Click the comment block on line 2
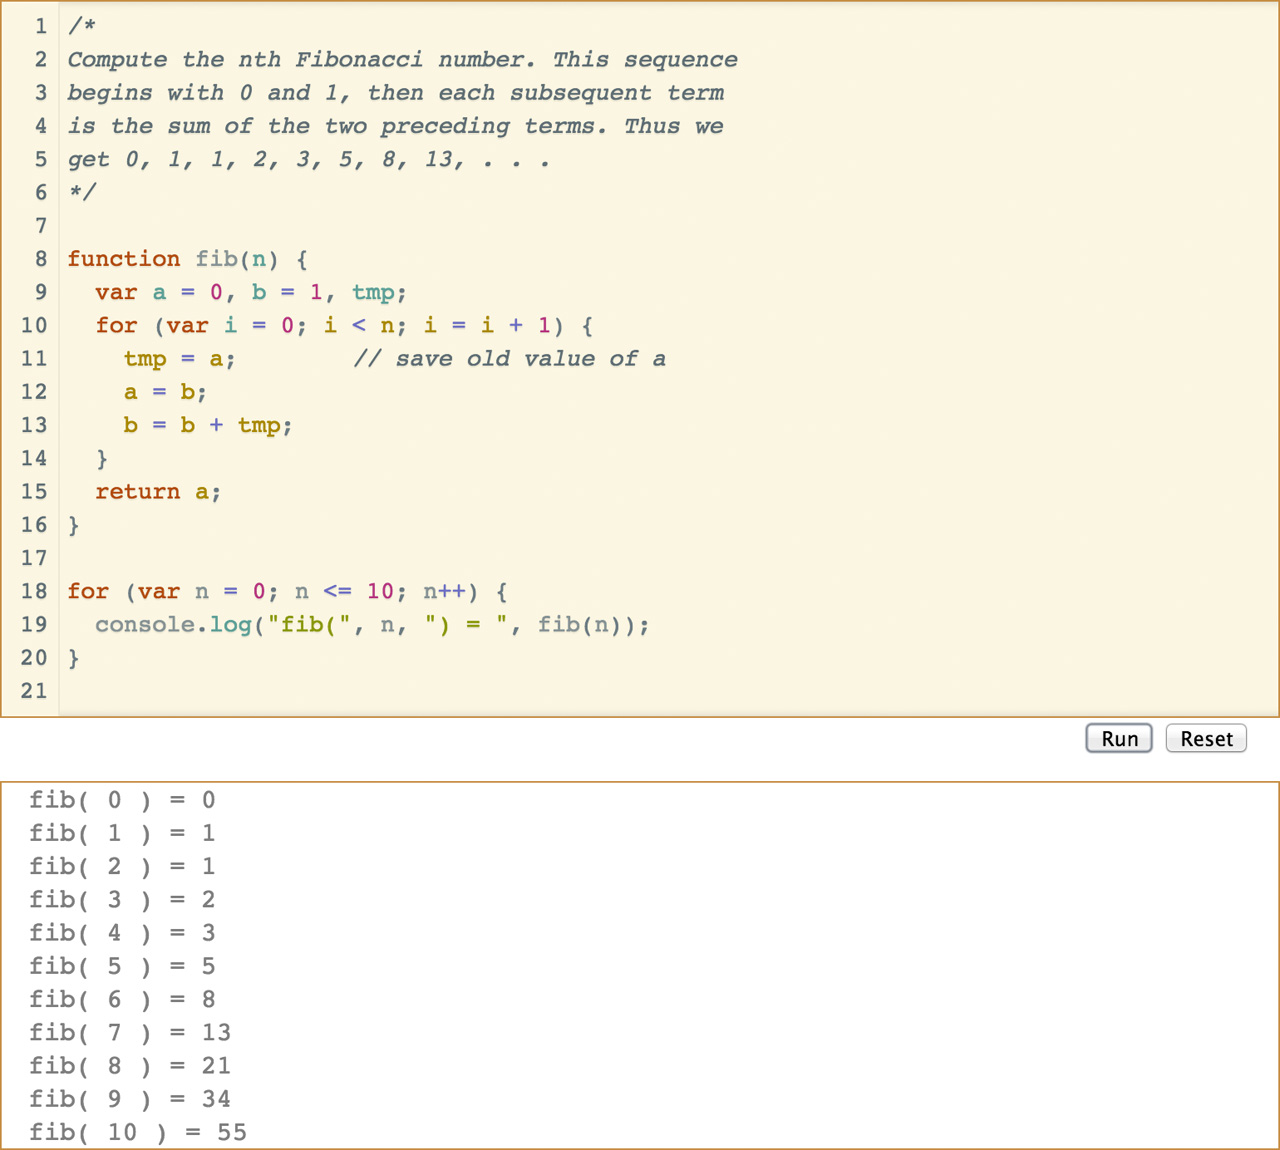1280x1150 pixels. 400,59
